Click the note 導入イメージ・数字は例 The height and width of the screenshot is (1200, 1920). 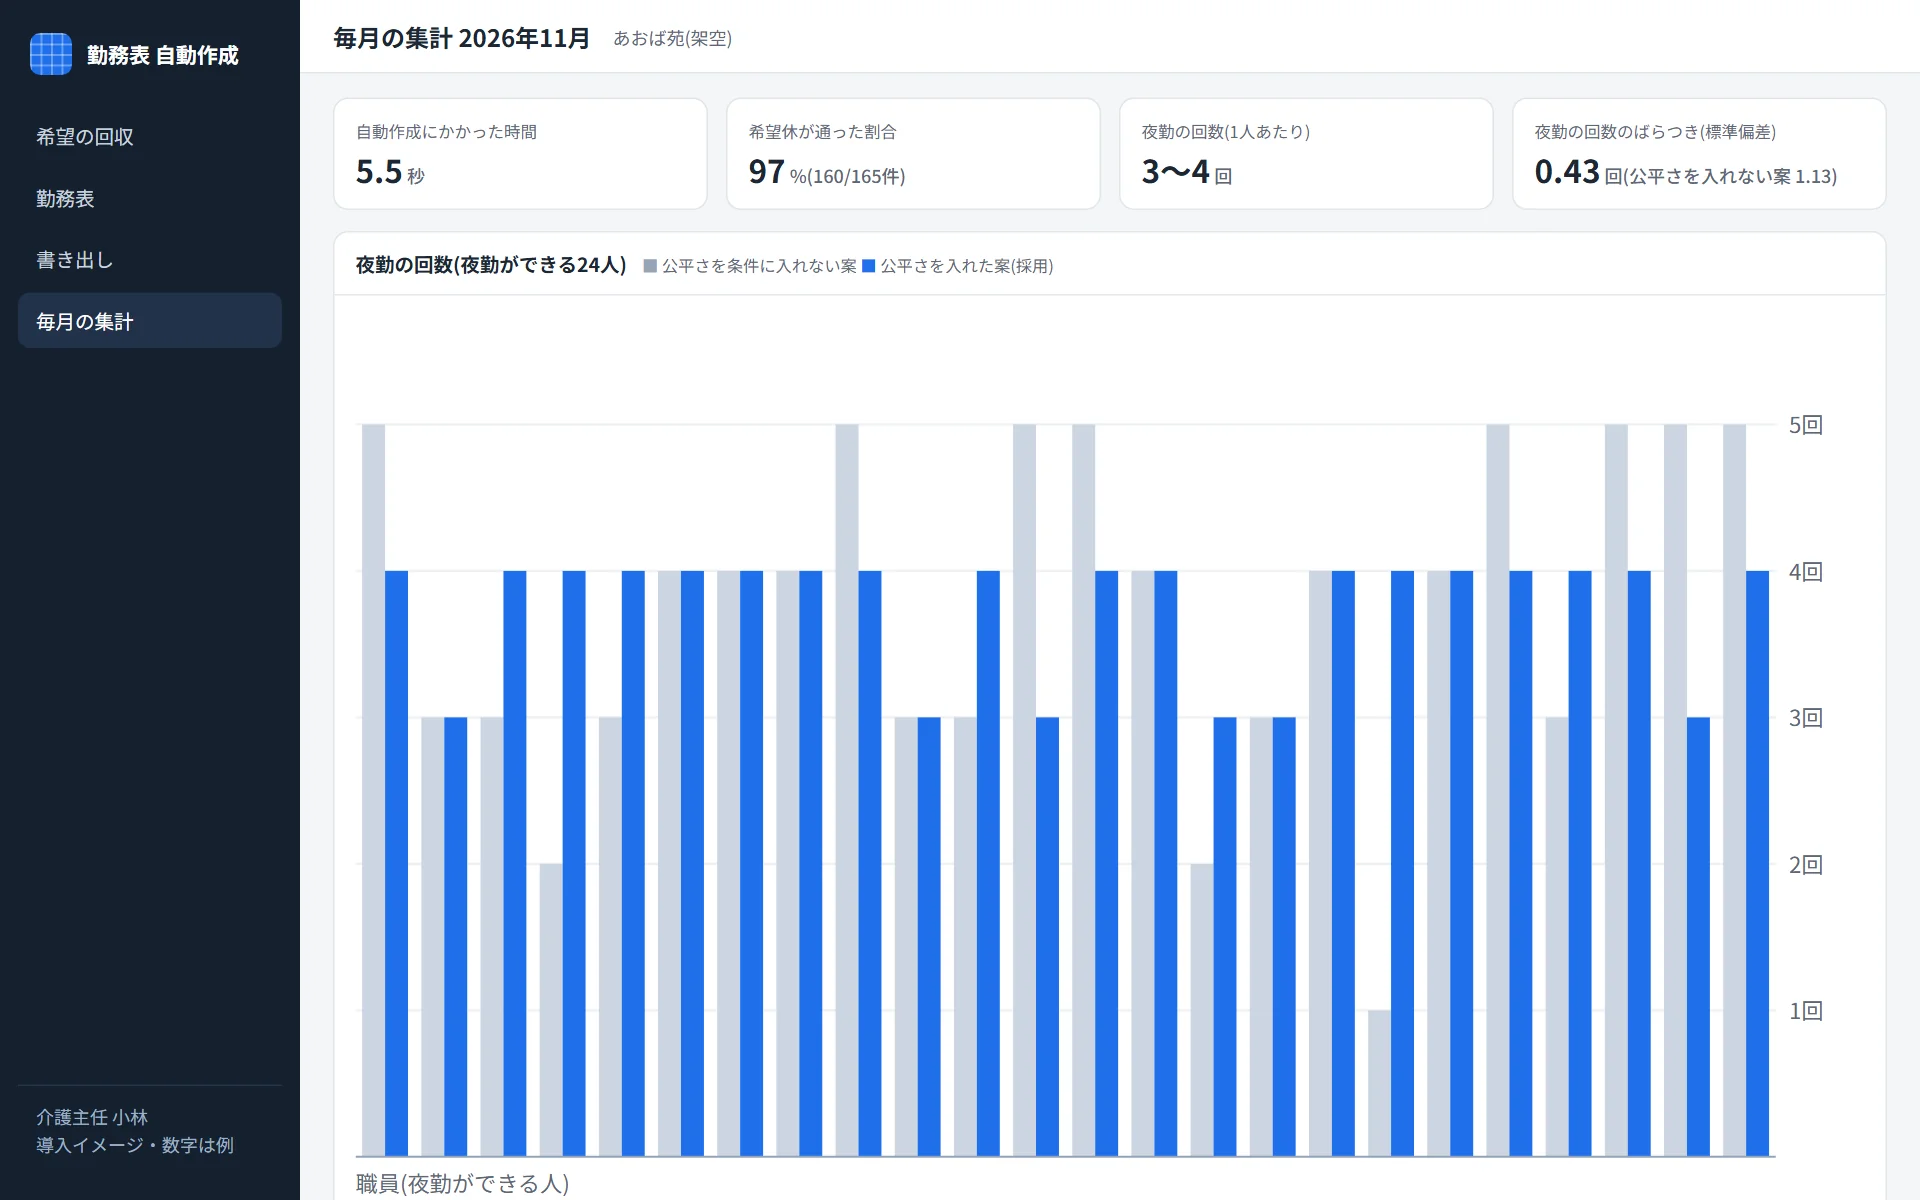pos(135,1145)
